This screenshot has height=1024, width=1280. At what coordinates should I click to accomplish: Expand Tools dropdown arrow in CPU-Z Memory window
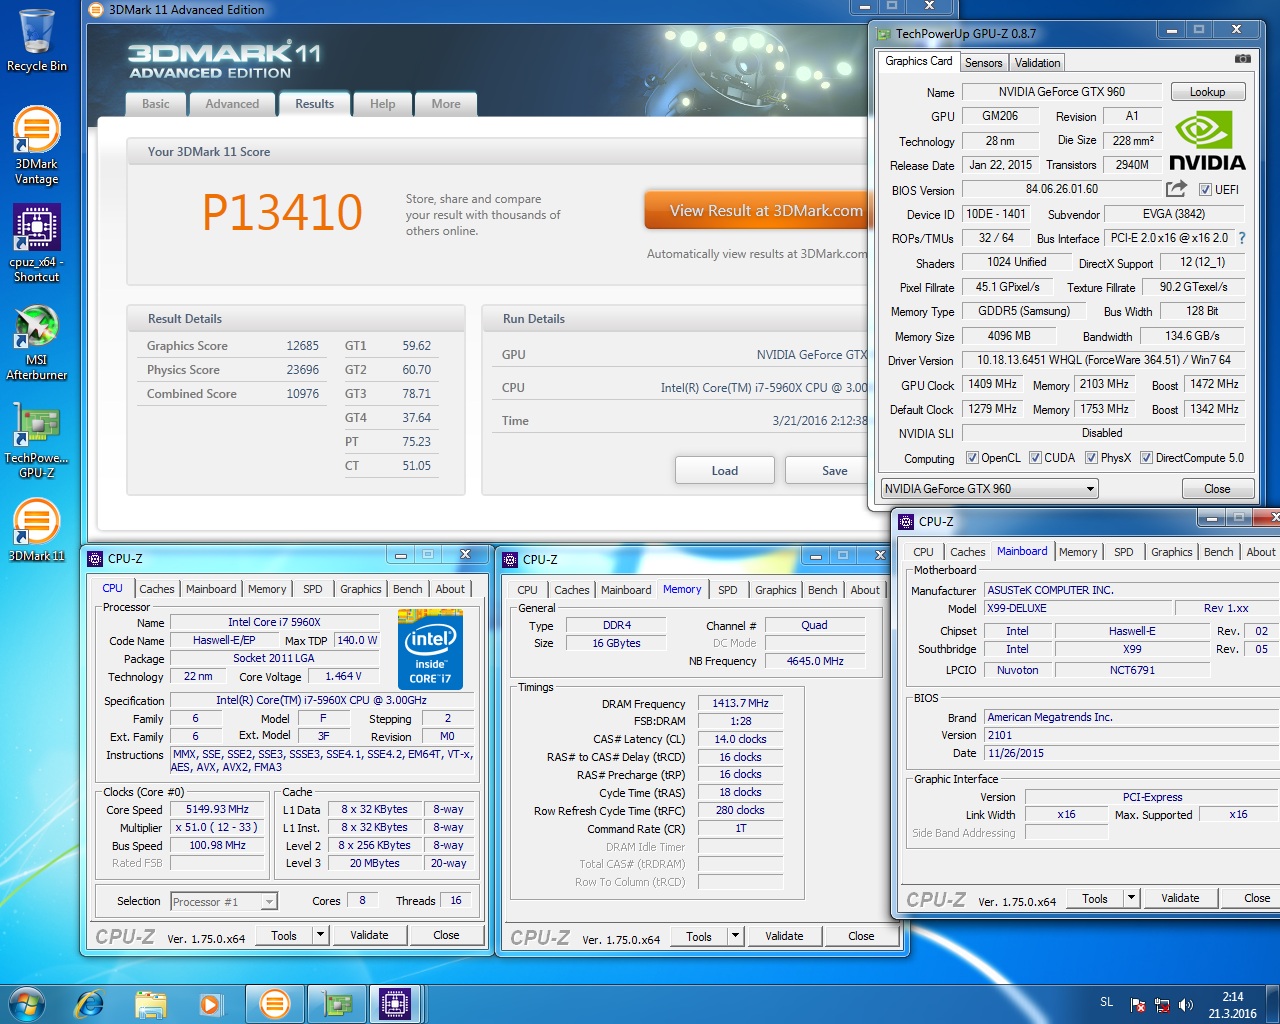pos(736,937)
